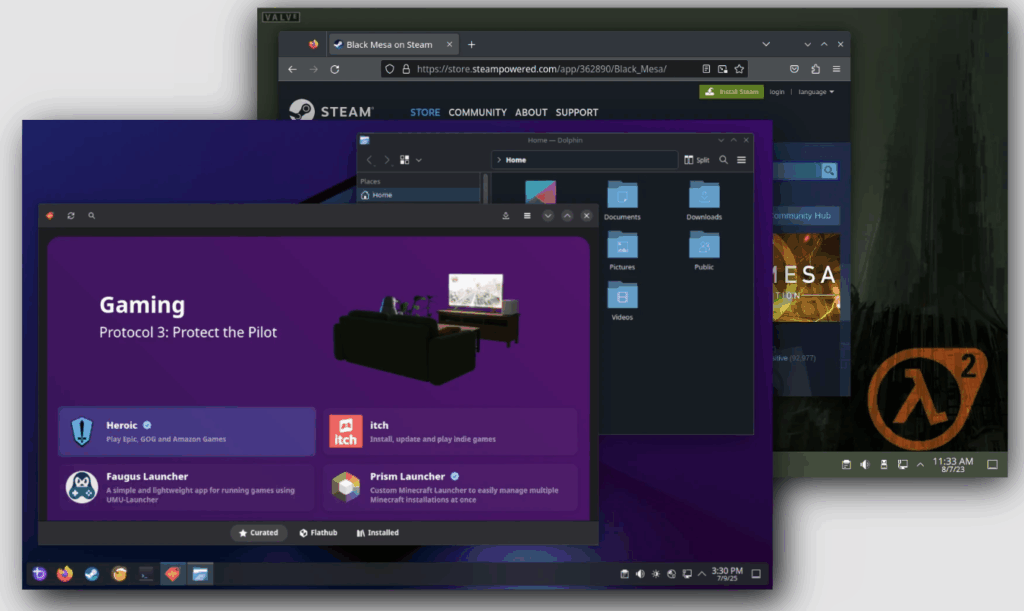The width and height of the screenshot is (1024, 611).
Task: Click the app store logo icon in its header
Action: [50, 215]
